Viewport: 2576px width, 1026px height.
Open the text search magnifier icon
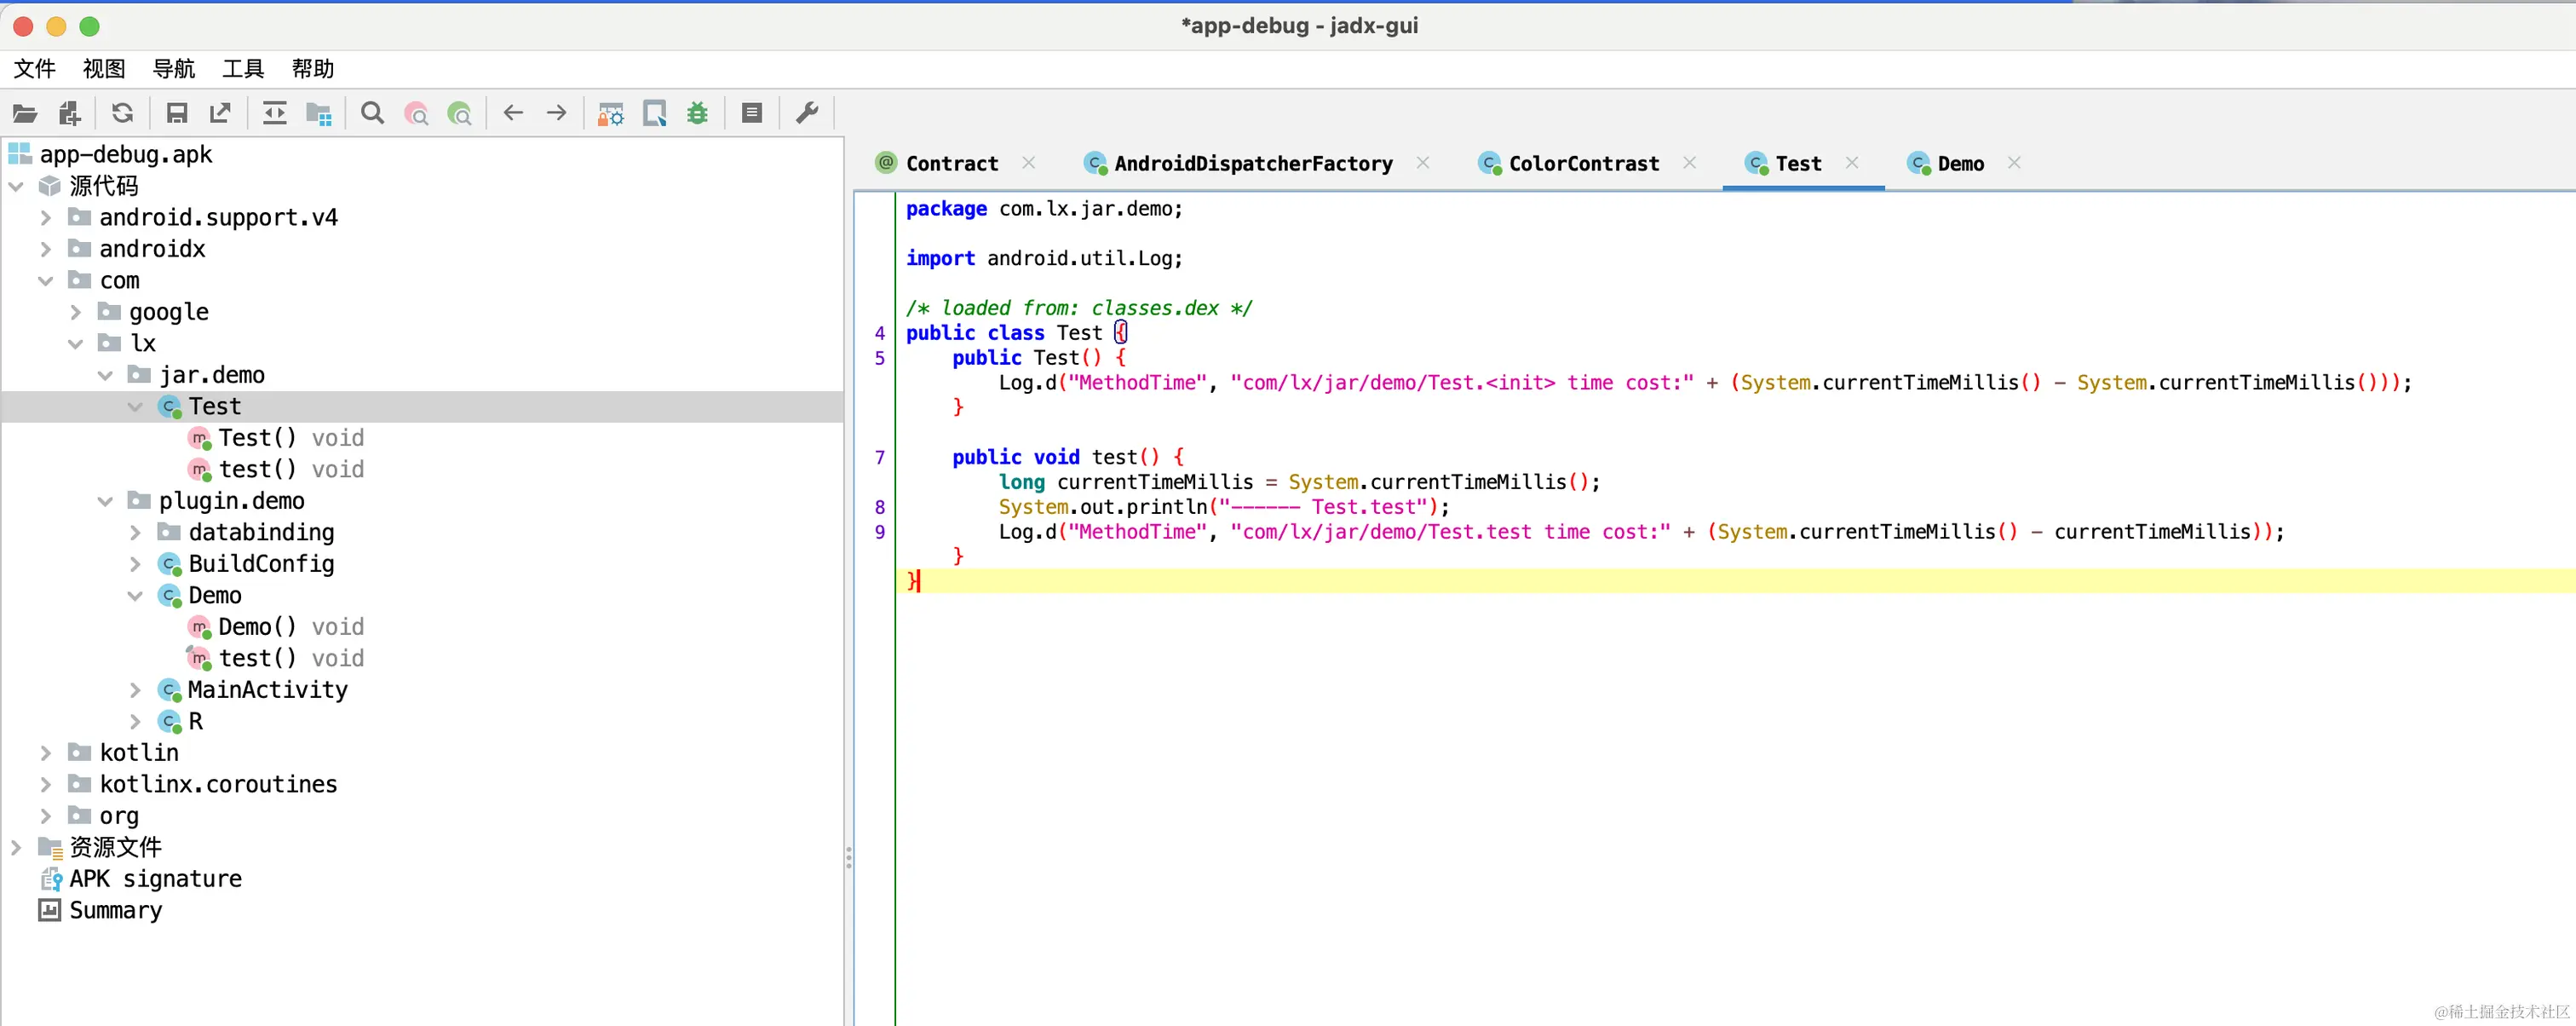pos(372,113)
